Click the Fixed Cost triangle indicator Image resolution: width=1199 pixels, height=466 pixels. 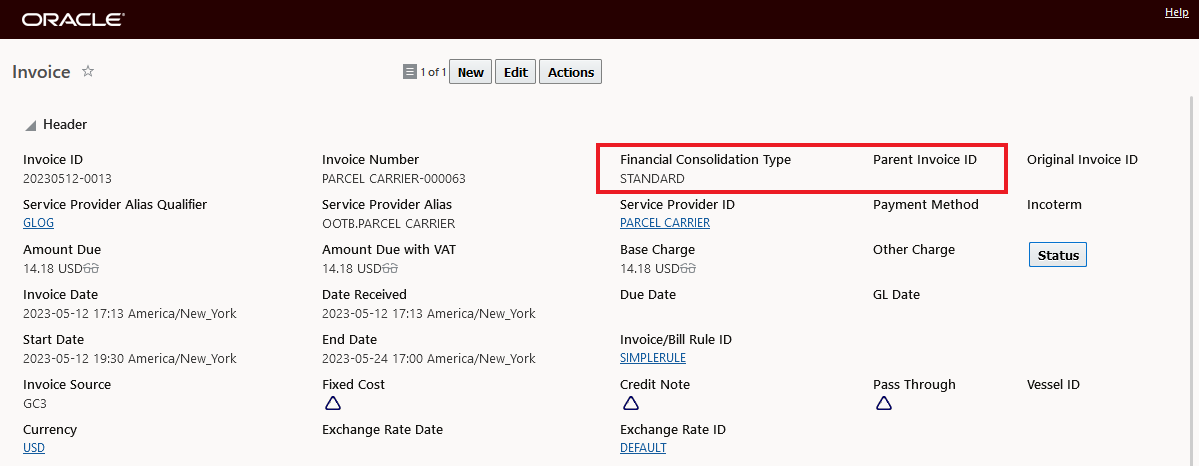tap(333, 403)
